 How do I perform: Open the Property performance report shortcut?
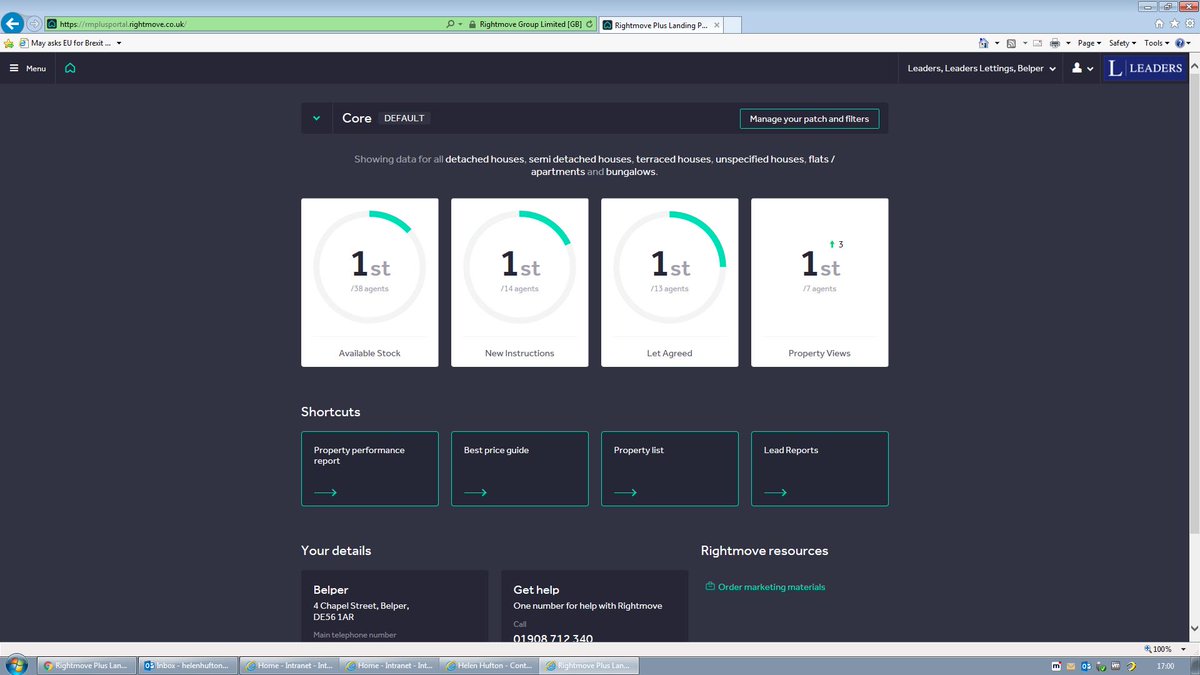point(369,468)
